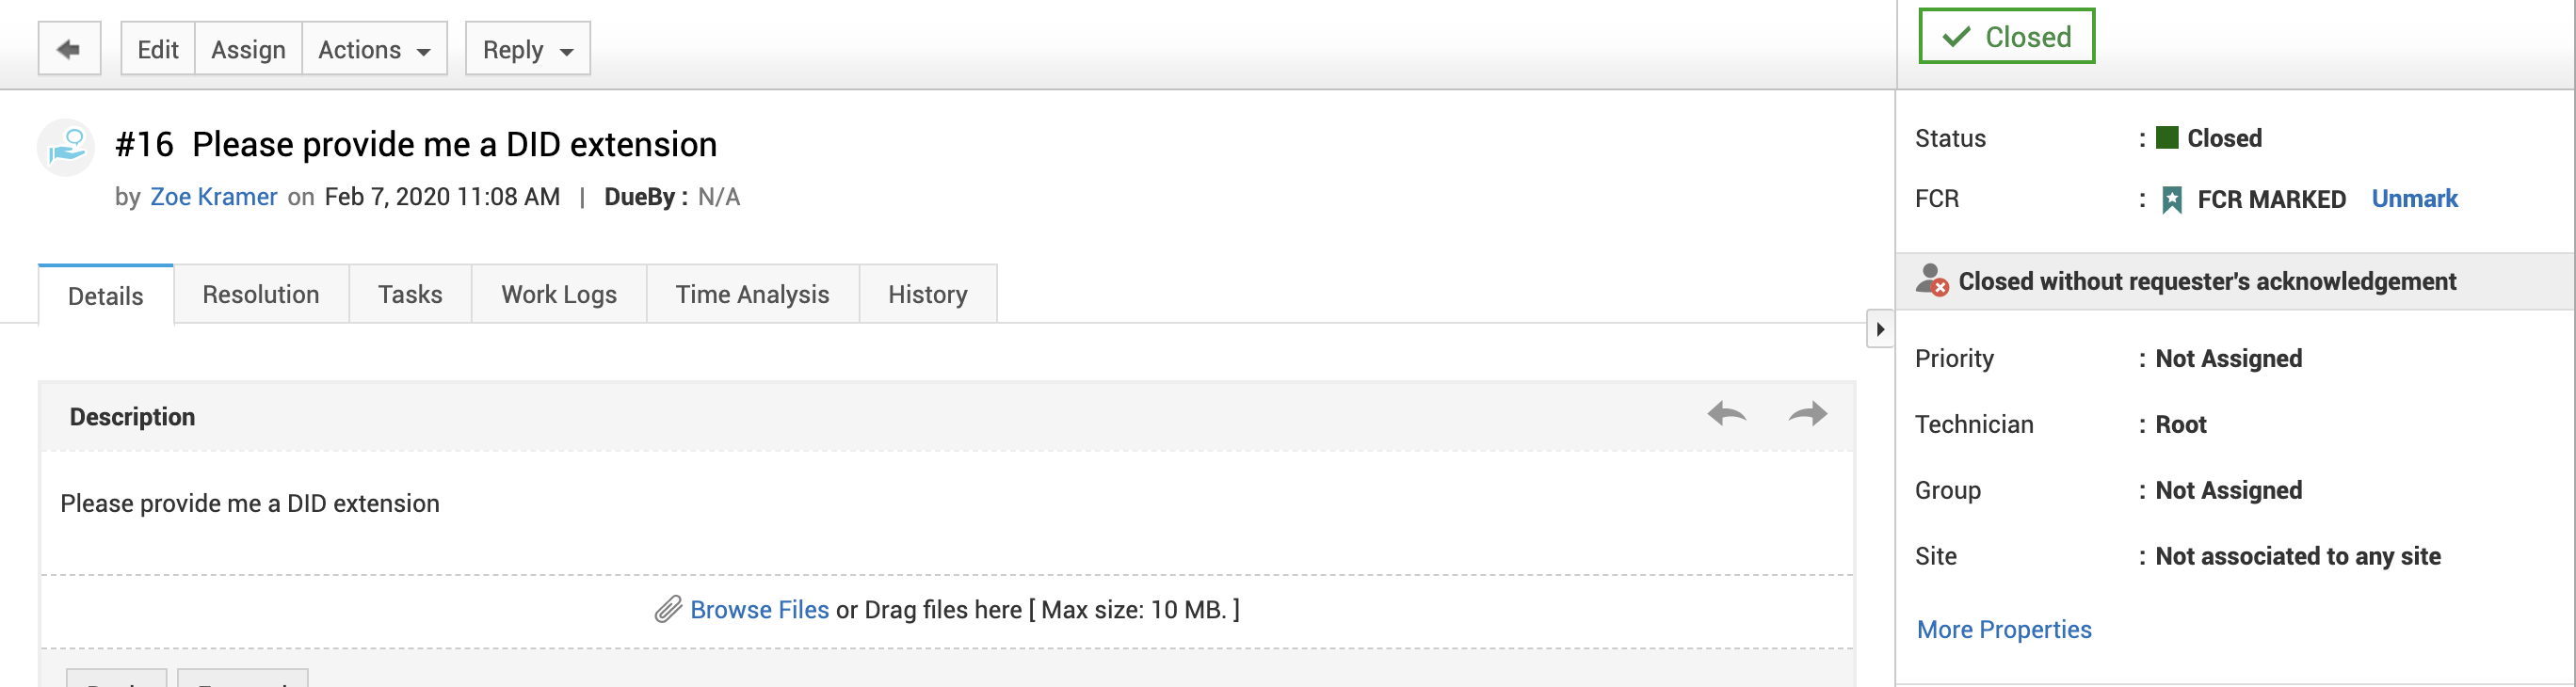Open the Reply dropdown menu
Image resolution: width=2576 pixels, height=687 pixels.
(x=527, y=49)
